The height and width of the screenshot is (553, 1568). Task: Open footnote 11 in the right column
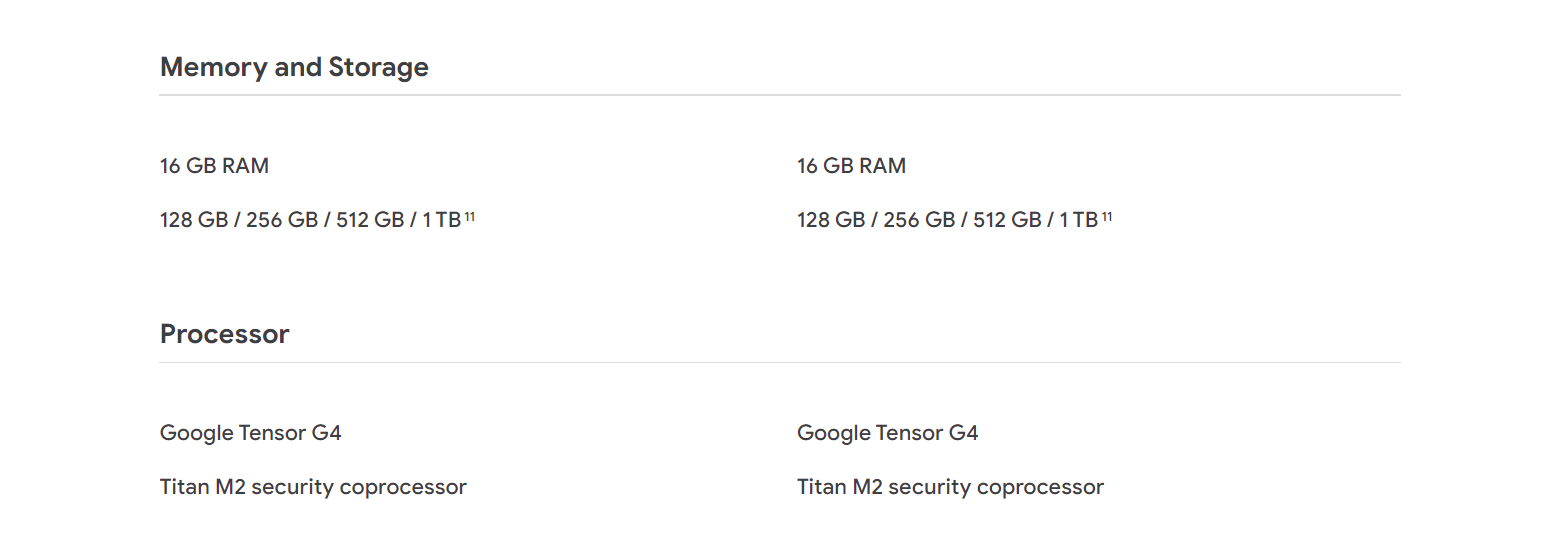(1106, 215)
